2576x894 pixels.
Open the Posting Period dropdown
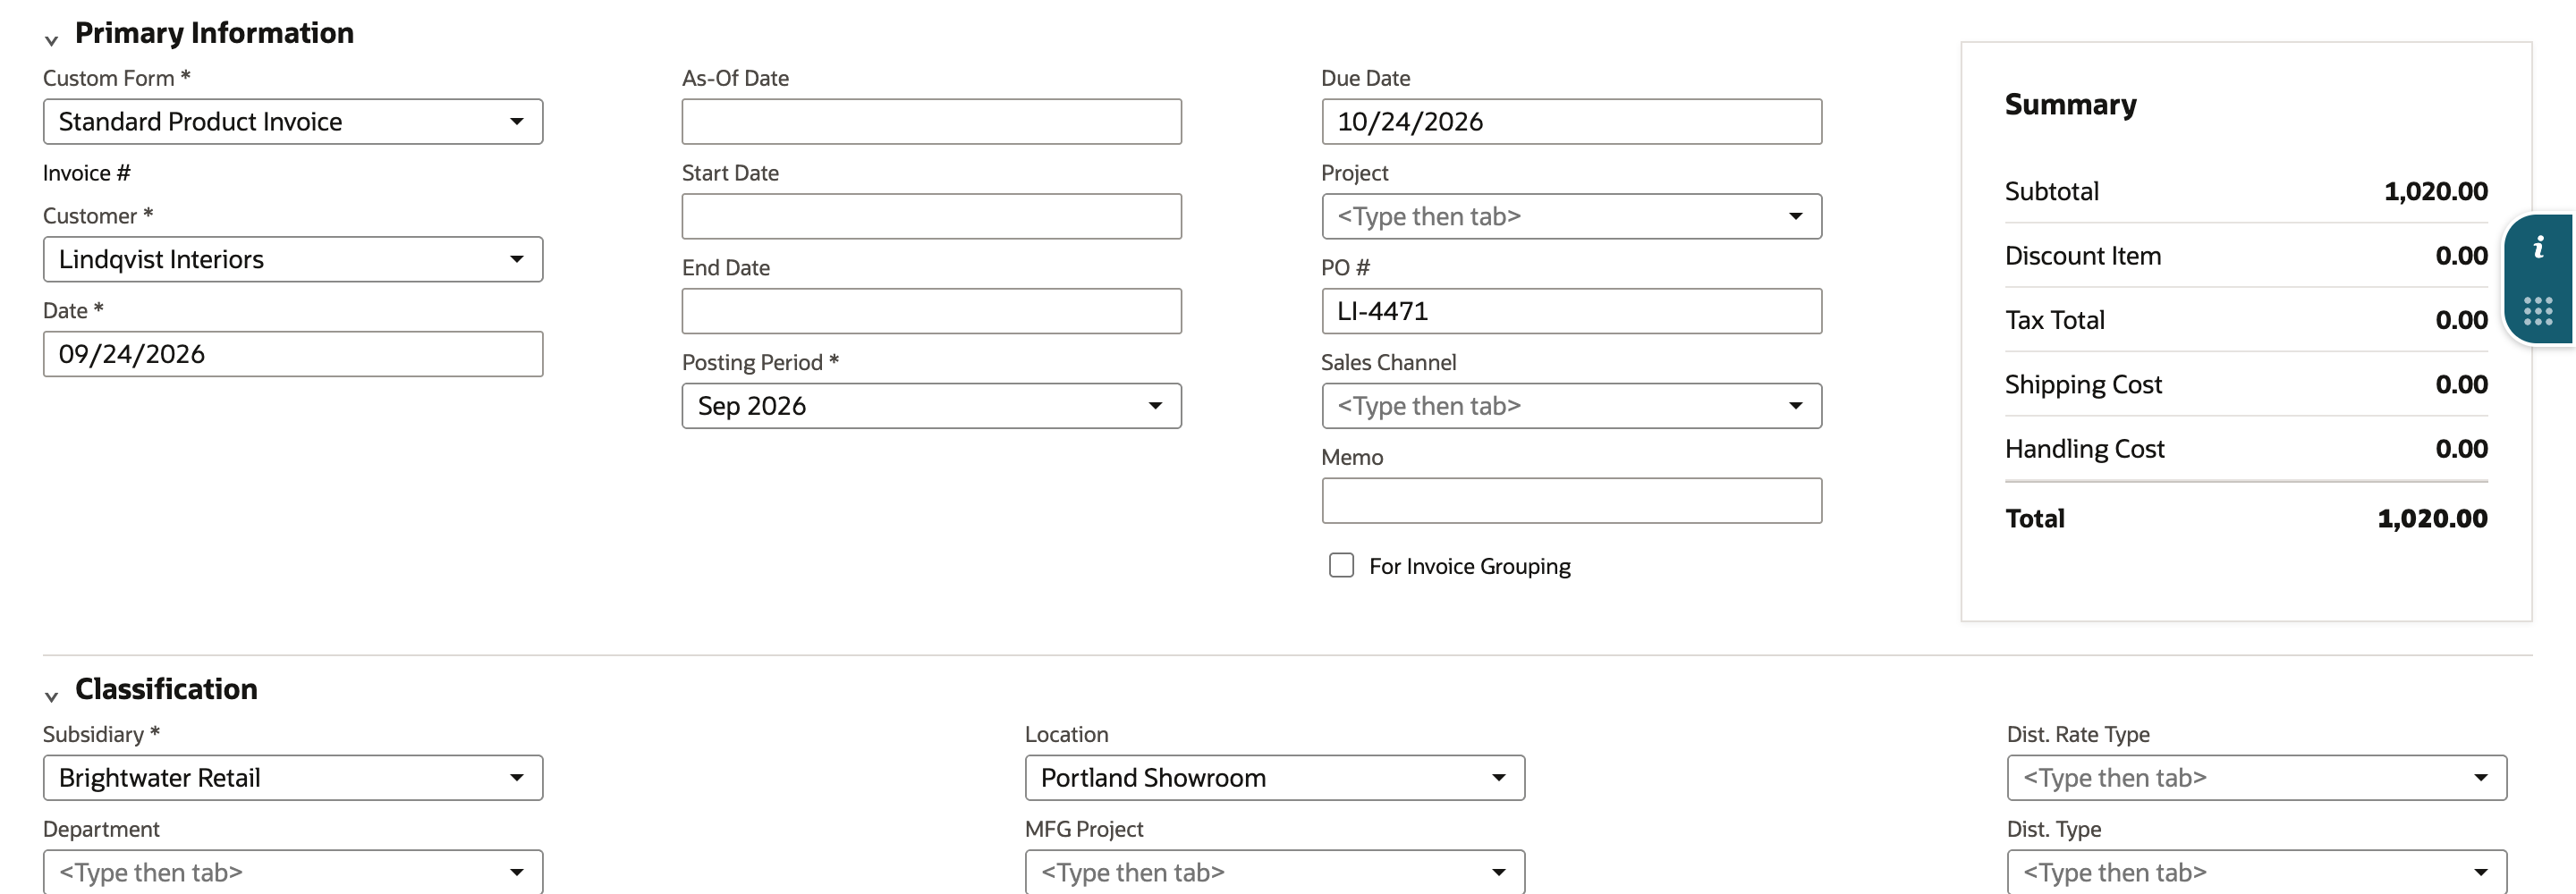click(x=931, y=406)
